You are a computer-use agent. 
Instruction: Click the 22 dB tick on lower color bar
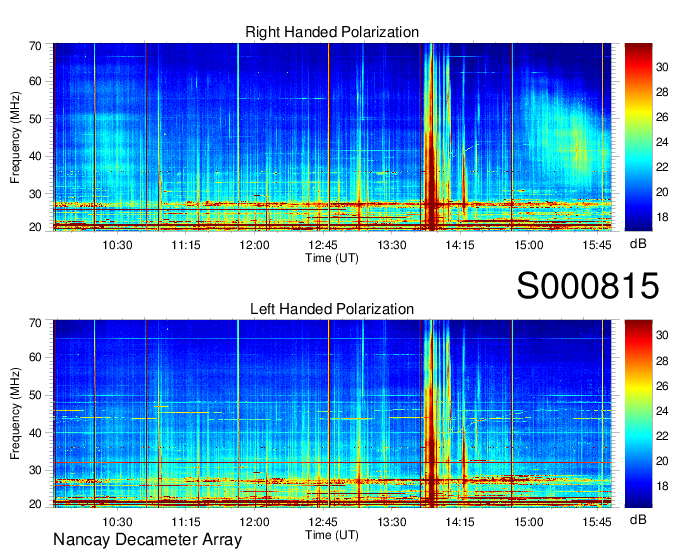662,436
